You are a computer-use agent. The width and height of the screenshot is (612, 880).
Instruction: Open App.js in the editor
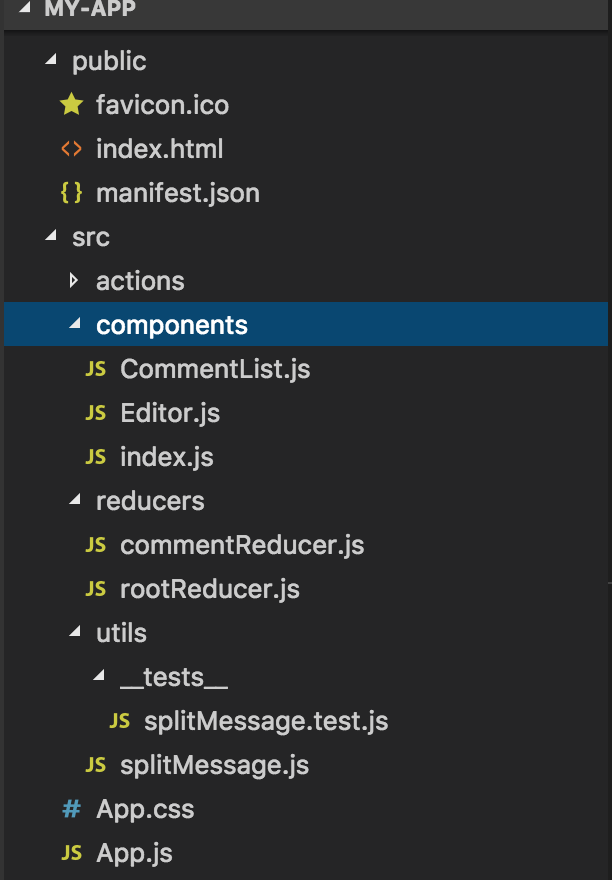[x=134, y=853]
